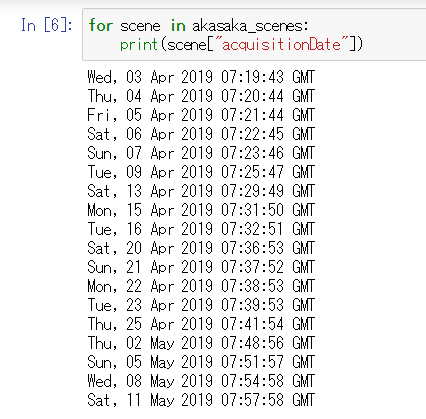Click the 'in' keyword in the loop
The height and width of the screenshot is (419, 426).
(x=178, y=25)
